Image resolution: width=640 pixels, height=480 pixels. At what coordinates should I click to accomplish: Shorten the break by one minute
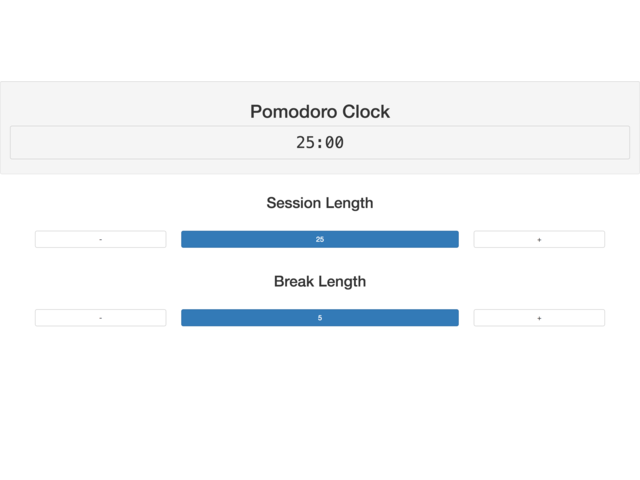tap(100, 318)
